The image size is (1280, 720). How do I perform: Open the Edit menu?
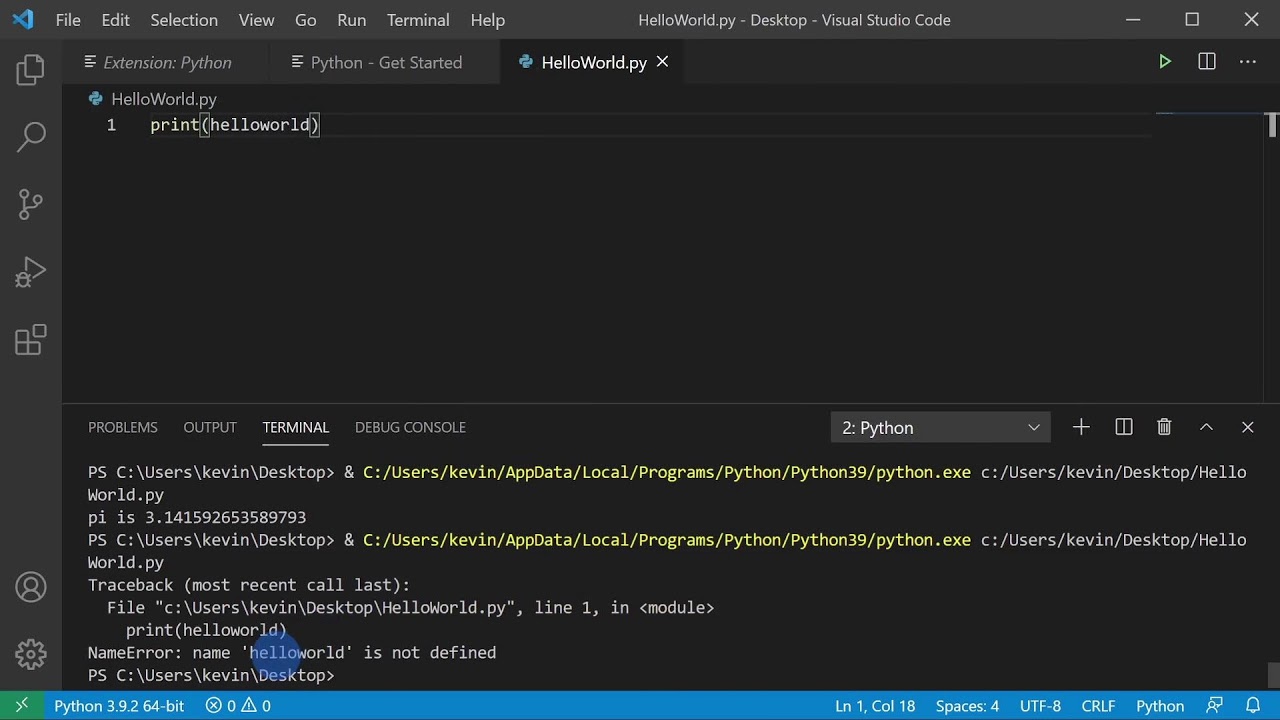(x=115, y=20)
